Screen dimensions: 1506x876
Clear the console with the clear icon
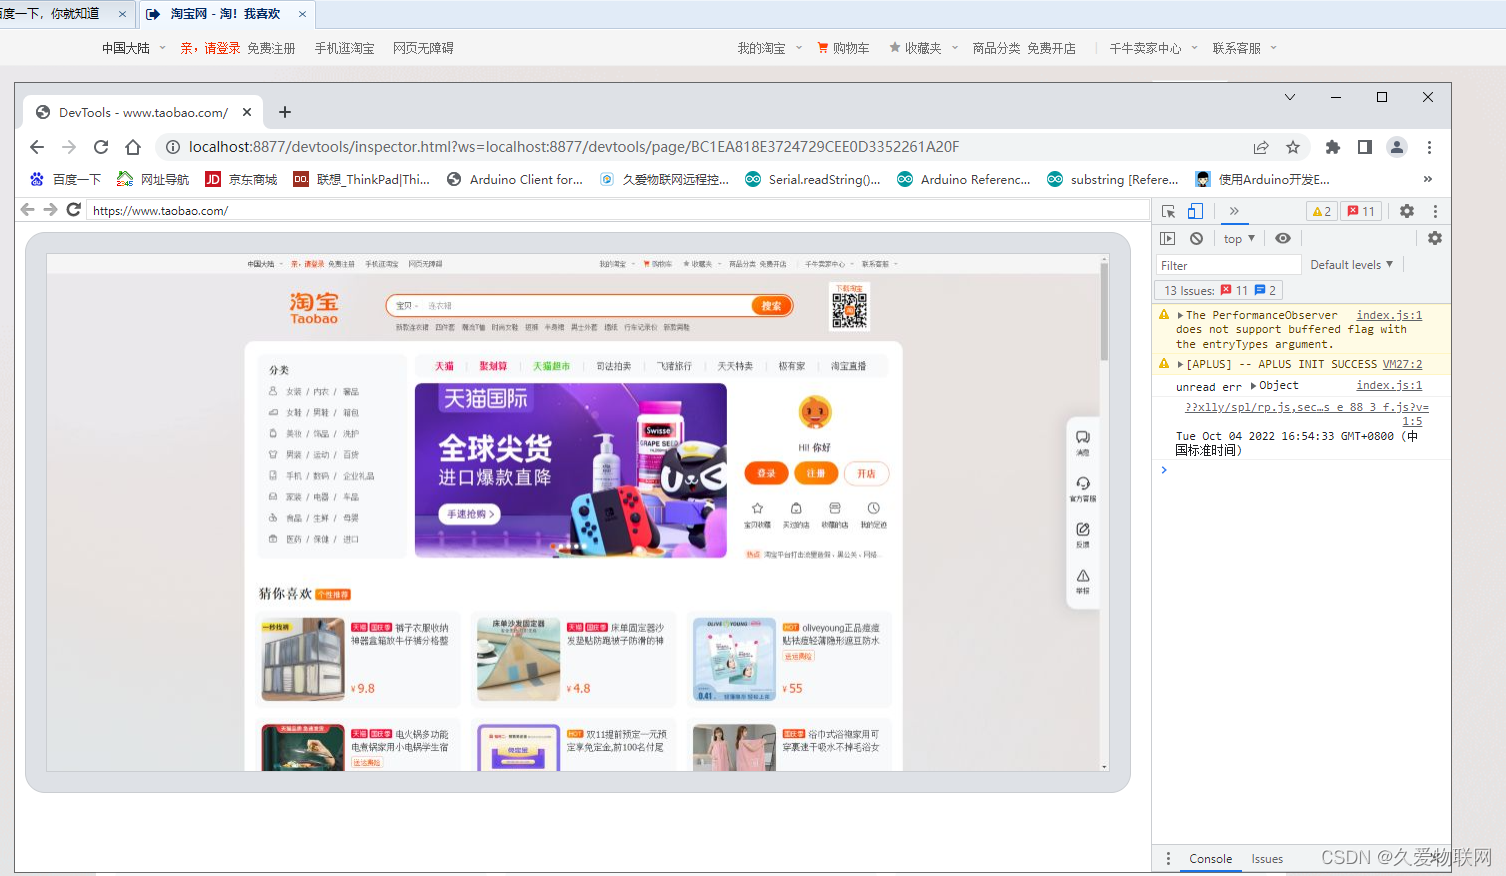[1197, 238]
